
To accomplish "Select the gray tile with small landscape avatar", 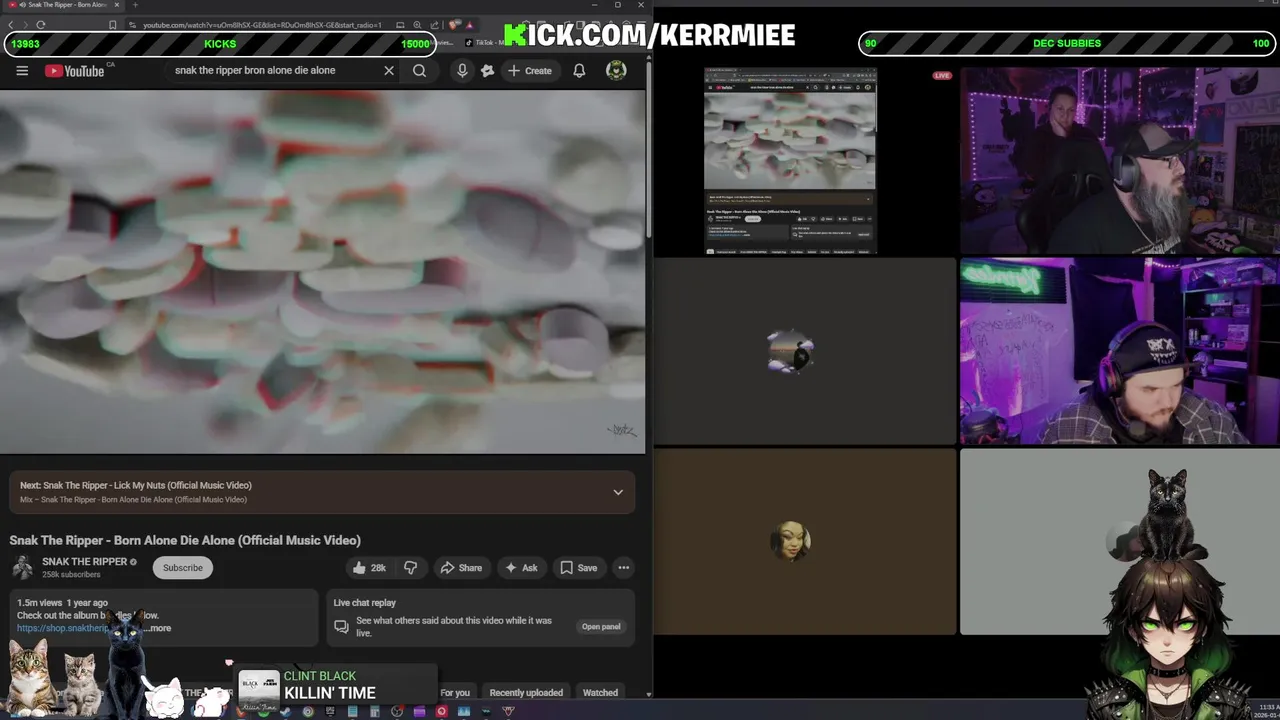I will (x=805, y=351).
